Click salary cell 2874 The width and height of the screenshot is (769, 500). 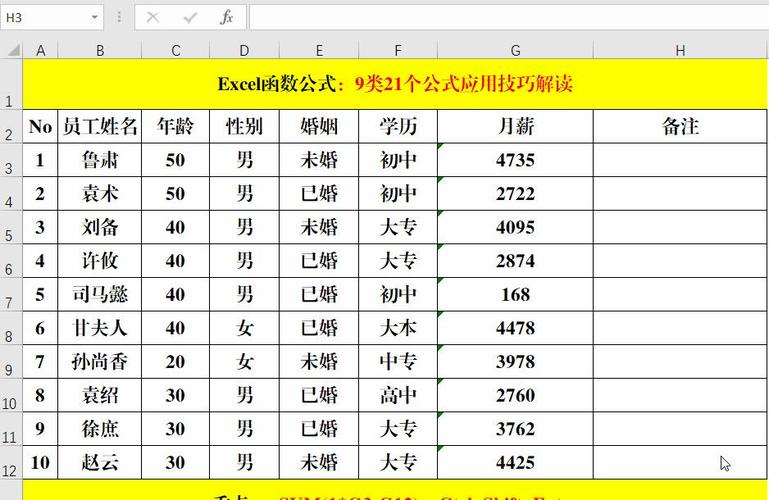(x=515, y=261)
